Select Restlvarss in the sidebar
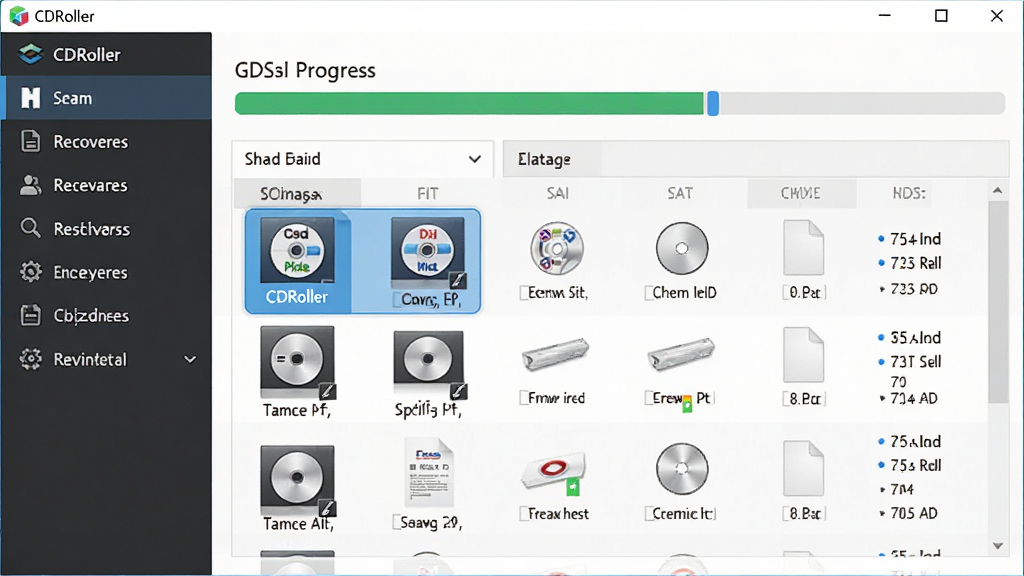The height and width of the screenshot is (576, 1024). 106,229
